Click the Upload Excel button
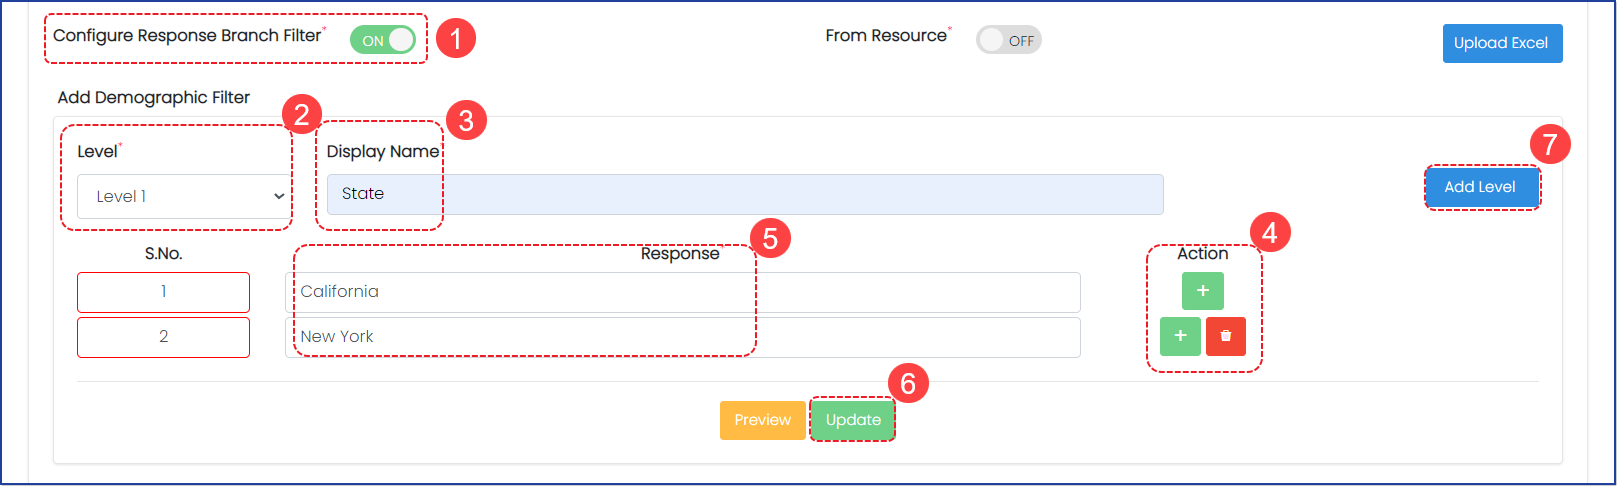This screenshot has width=1619, height=488. (x=1501, y=43)
